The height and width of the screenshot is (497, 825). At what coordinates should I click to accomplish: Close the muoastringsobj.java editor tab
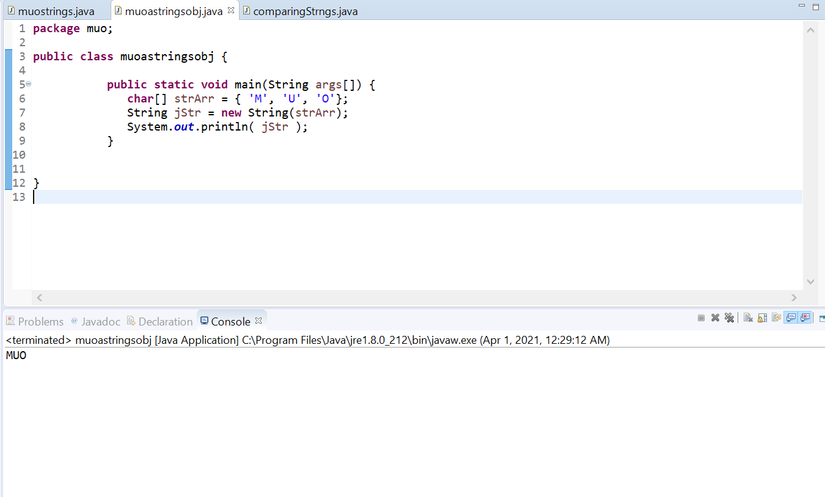pos(230,11)
